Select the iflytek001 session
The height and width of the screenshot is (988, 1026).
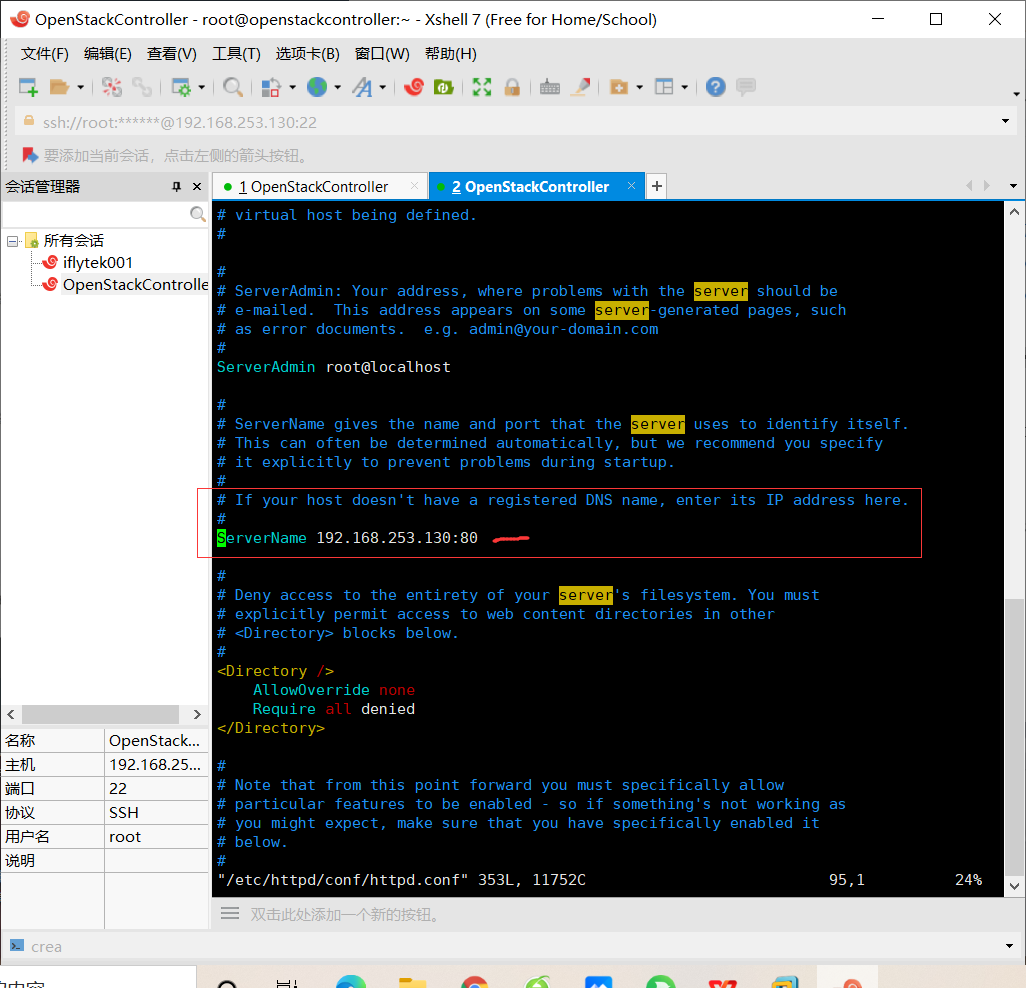pos(97,262)
